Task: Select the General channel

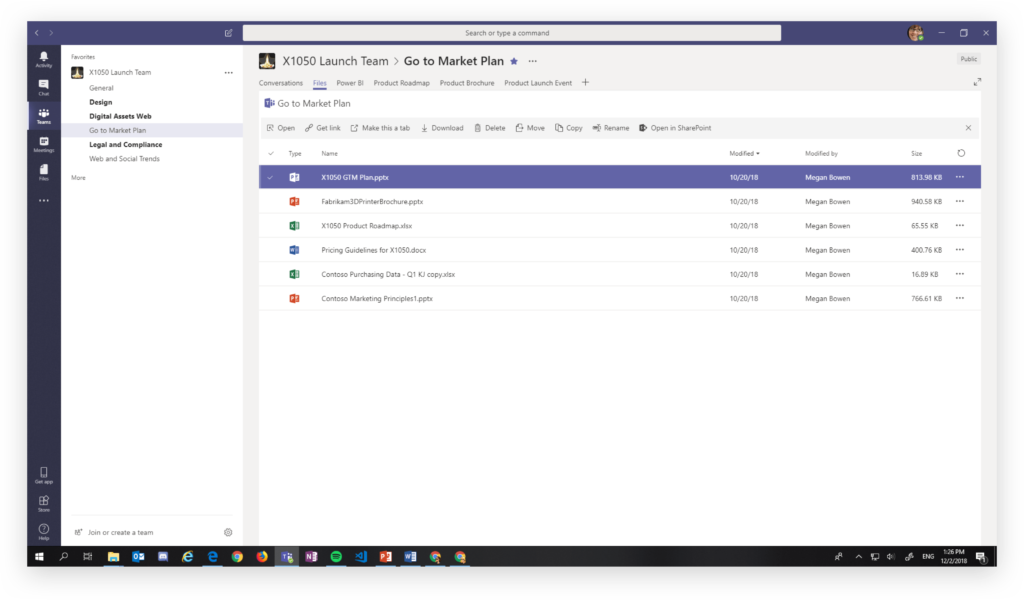Action: [x=101, y=88]
